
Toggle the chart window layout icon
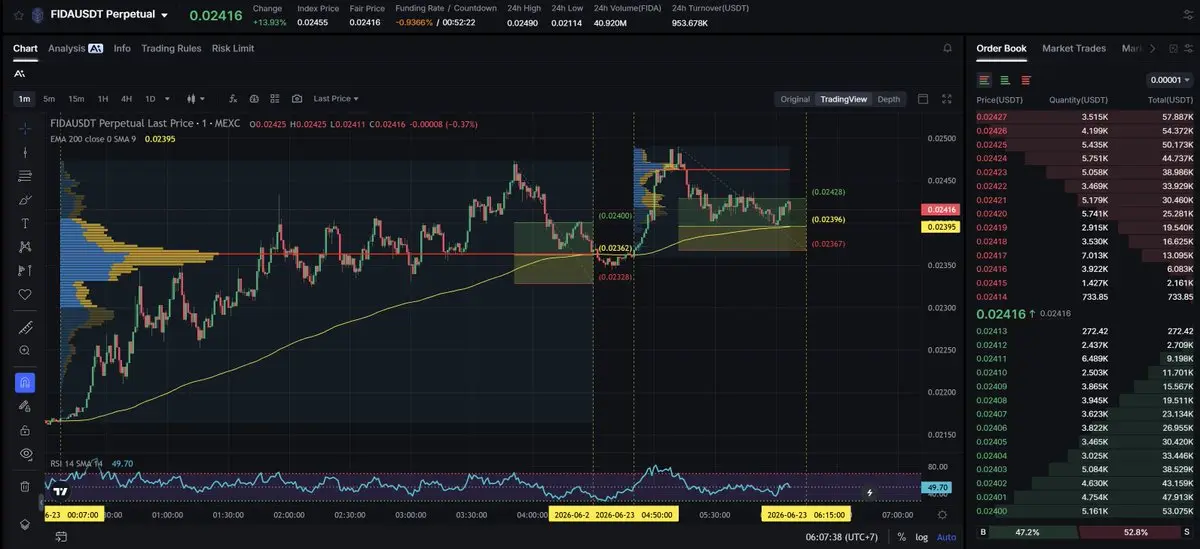point(922,99)
